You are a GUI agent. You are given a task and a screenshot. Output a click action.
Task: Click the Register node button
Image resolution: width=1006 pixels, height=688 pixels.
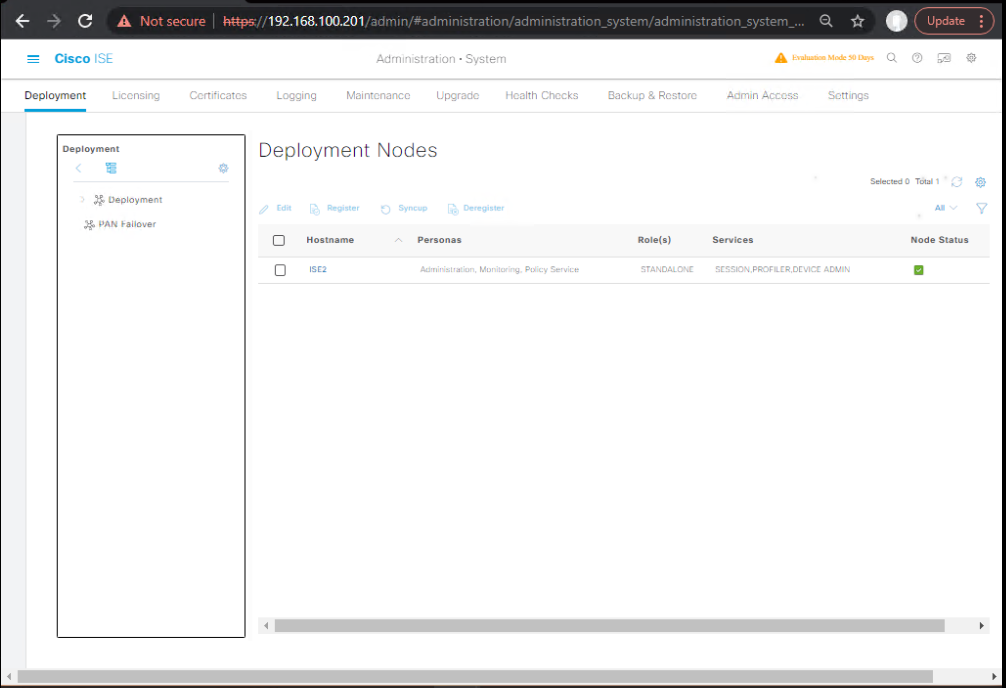(334, 209)
